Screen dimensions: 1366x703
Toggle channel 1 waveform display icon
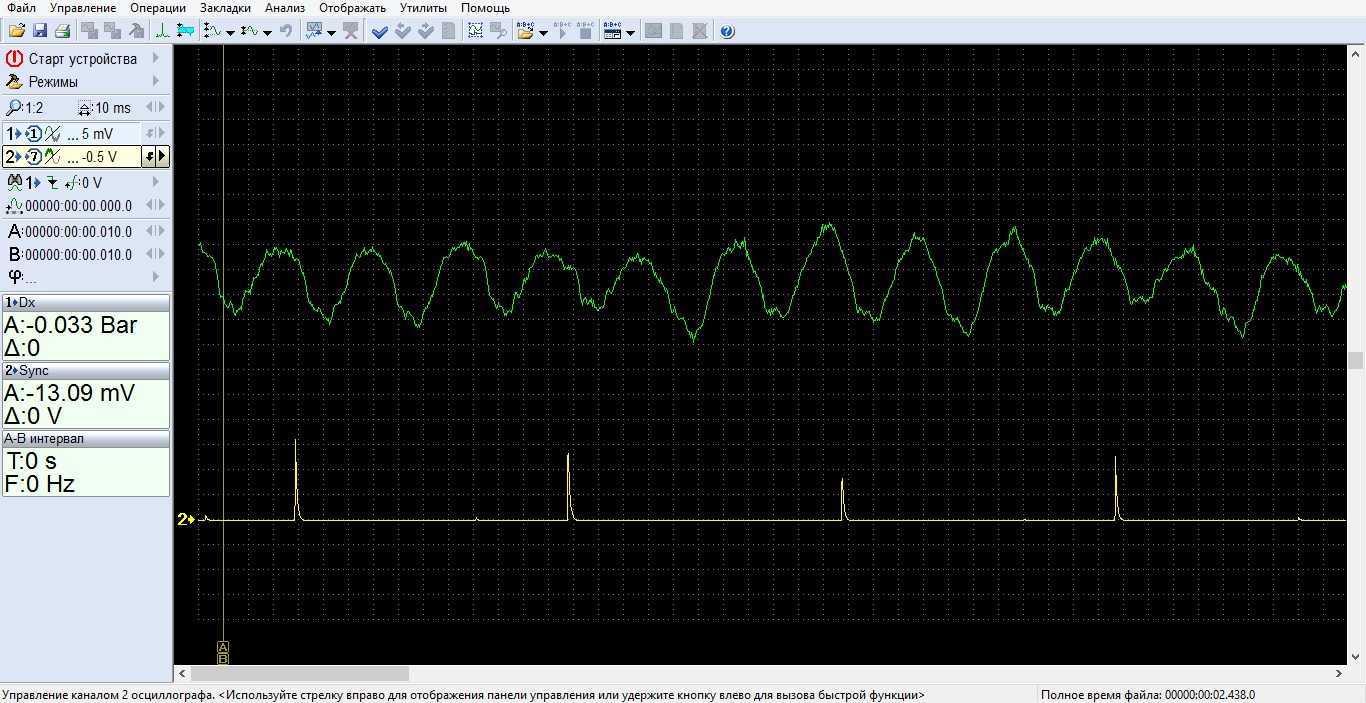coord(52,133)
